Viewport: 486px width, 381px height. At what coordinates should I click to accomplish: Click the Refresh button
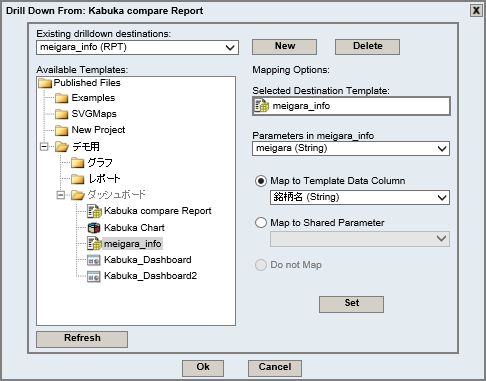coord(82,339)
